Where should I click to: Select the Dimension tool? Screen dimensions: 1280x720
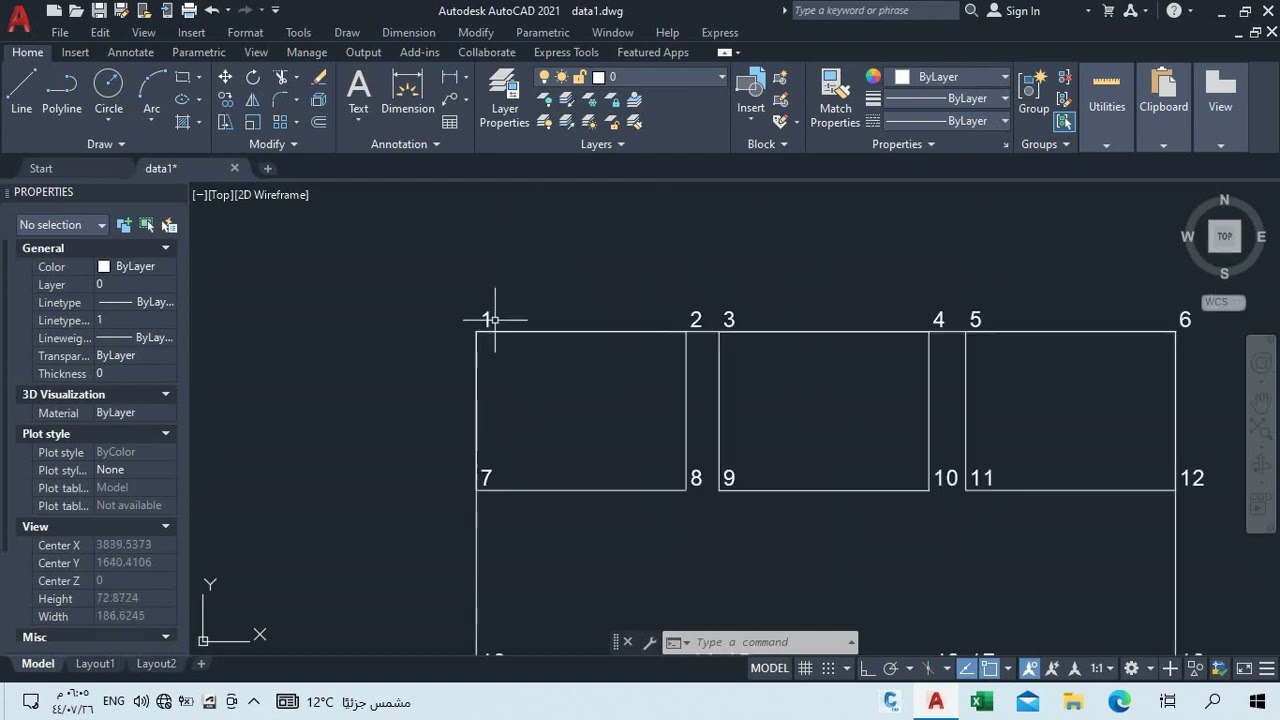point(407,92)
